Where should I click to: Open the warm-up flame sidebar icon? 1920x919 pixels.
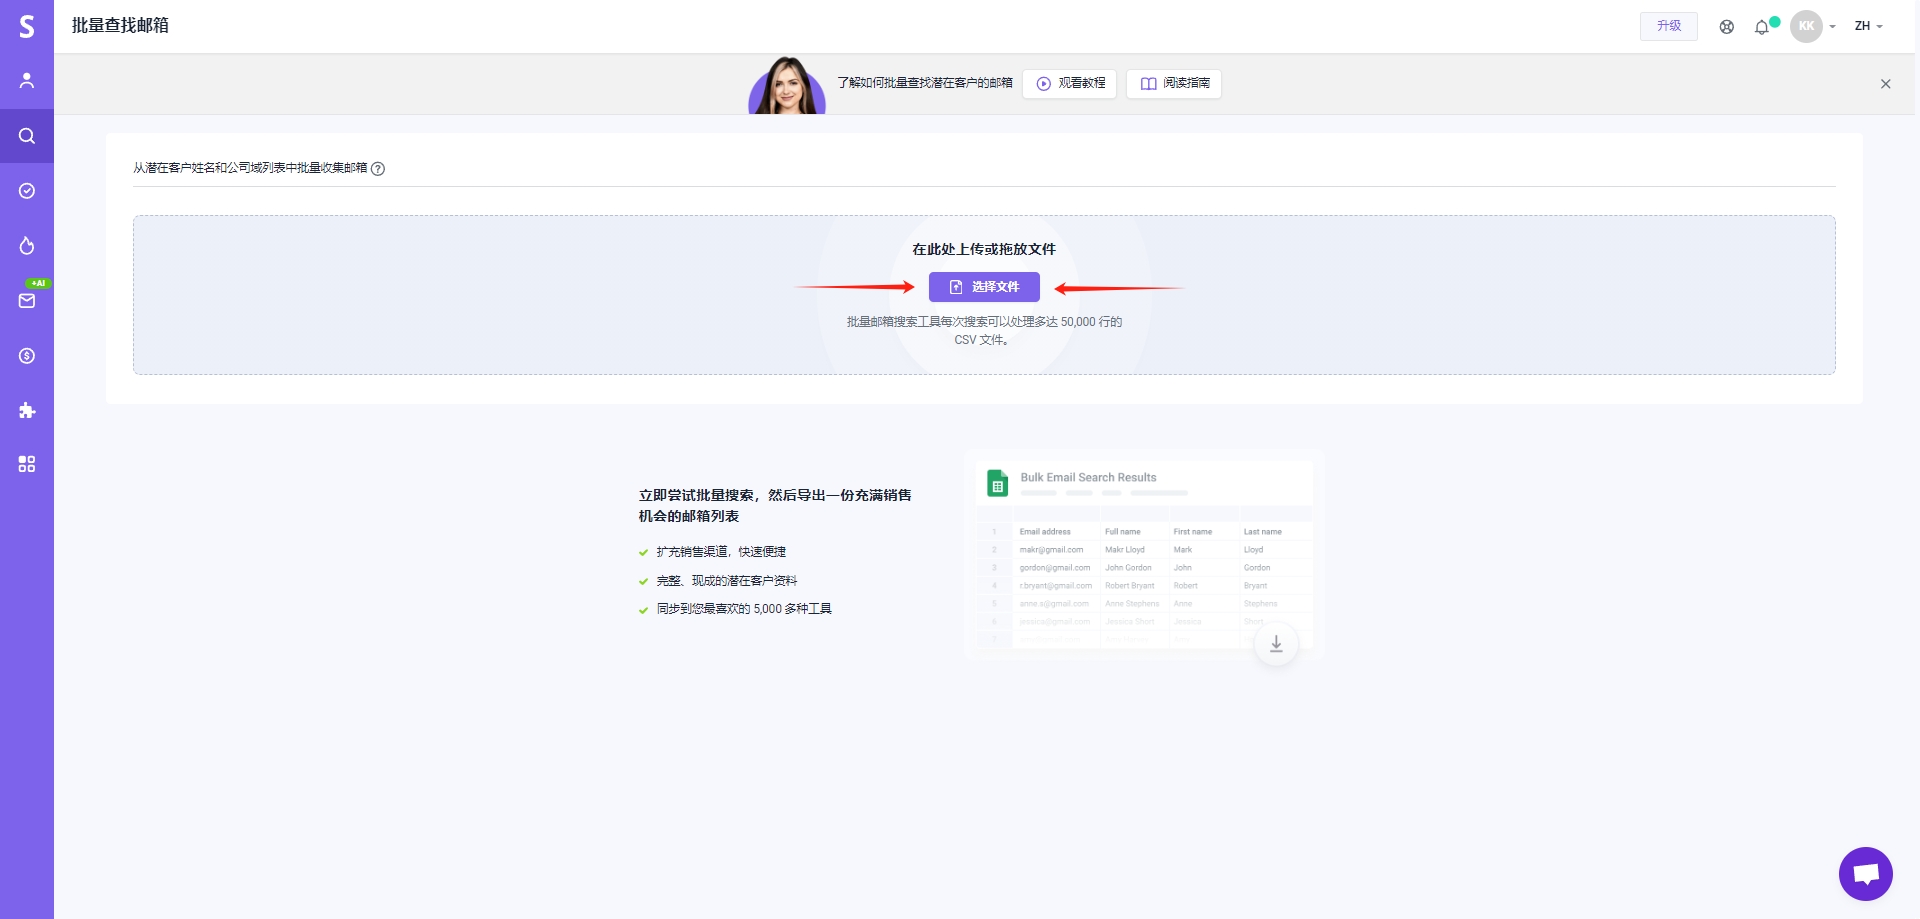point(27,246)
